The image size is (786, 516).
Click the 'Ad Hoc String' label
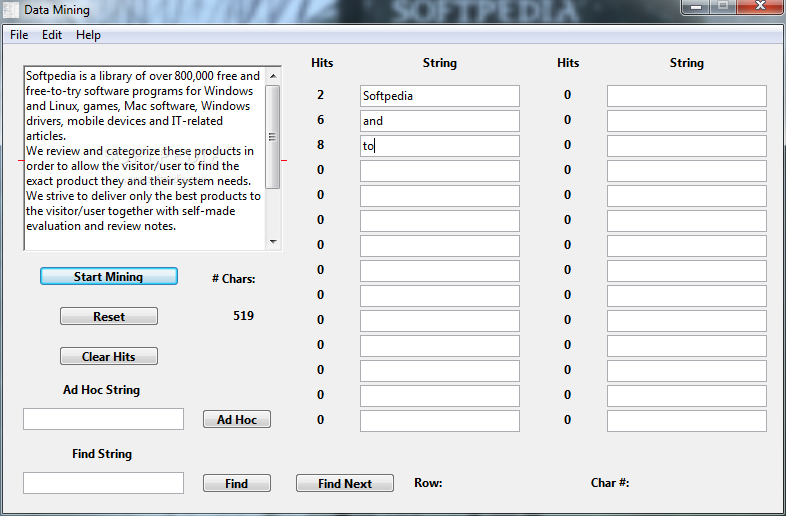pyautogui.click(x=101, y=390)
